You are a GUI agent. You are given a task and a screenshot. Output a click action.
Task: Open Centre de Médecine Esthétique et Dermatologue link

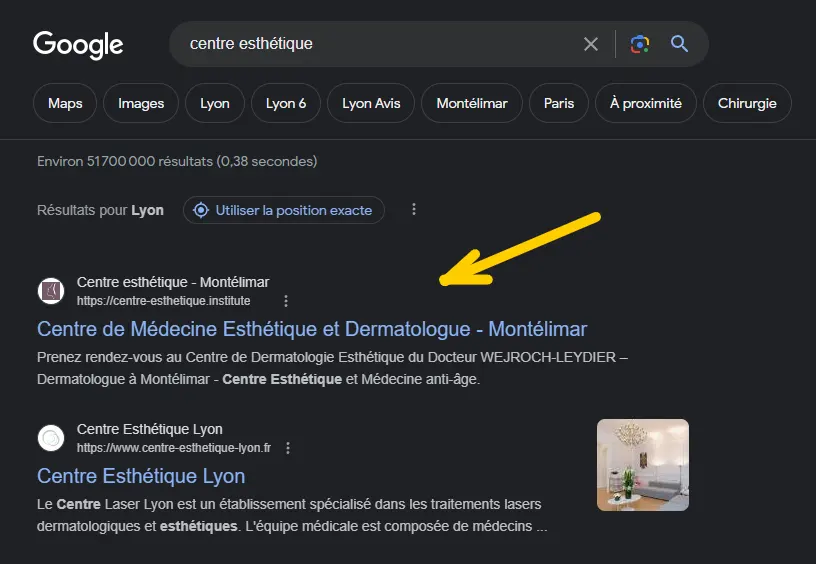coord(312,329)
